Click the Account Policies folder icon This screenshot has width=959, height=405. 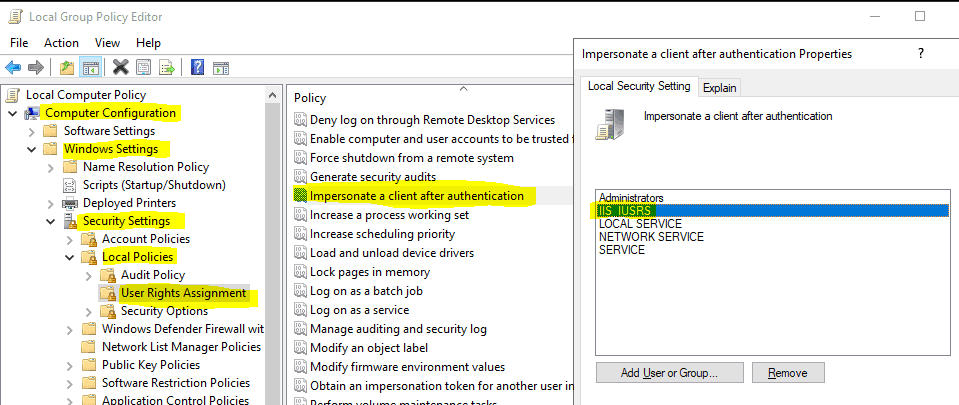(90, 239)
